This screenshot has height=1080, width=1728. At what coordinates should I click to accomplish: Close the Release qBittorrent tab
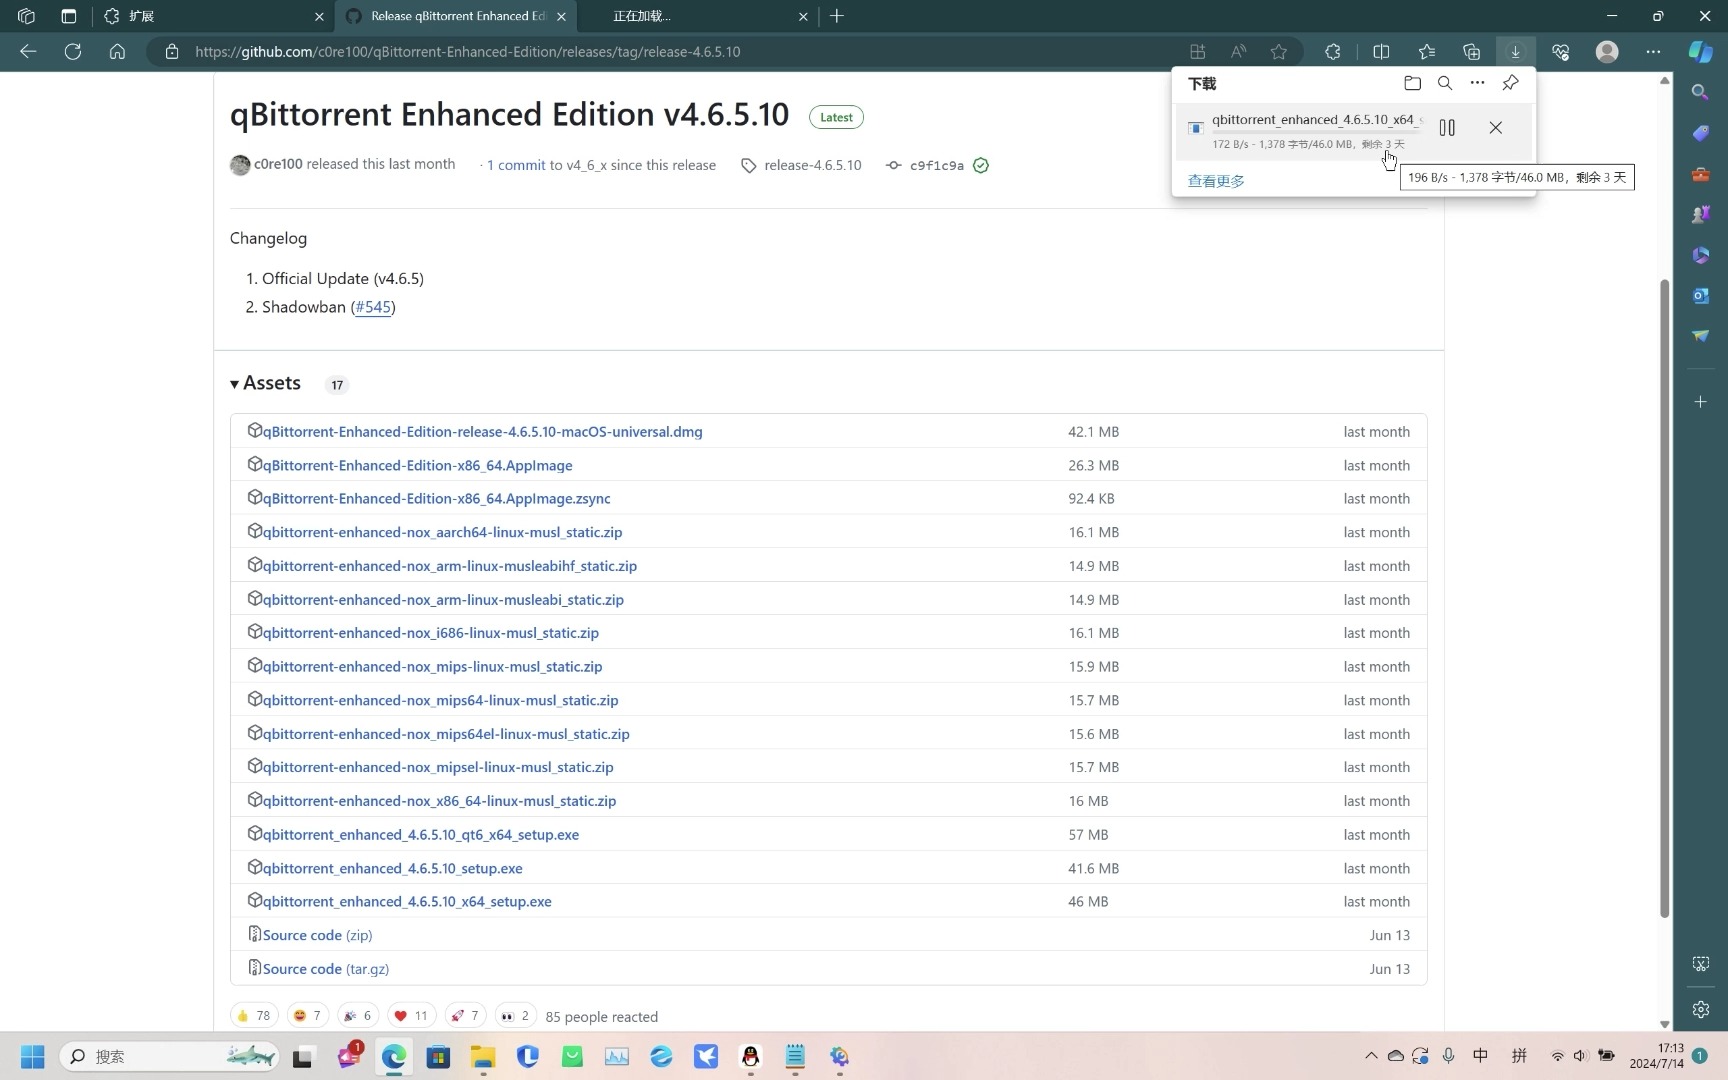[x=561, y=16]
